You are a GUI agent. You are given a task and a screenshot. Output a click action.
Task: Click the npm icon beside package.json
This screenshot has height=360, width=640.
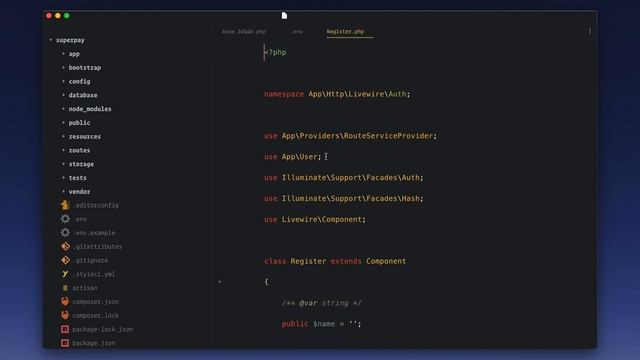point(65,343)
